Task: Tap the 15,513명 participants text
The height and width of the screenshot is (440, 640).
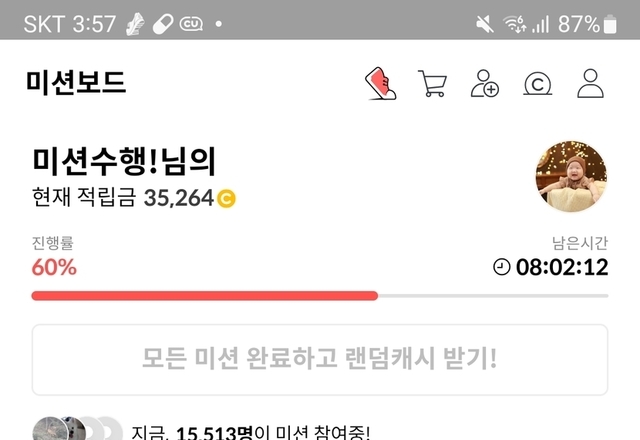Action: [215, 433]
